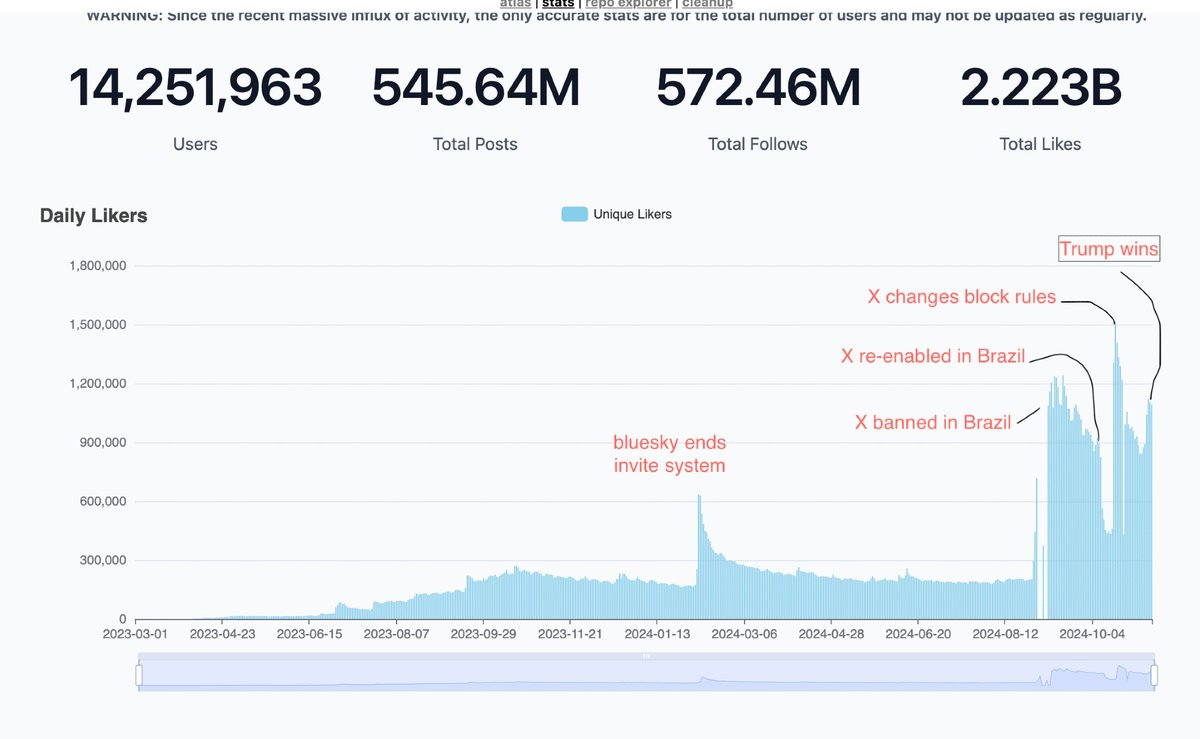Viewport: 1200px width, 739px height.
Task: Open the stats page link
Action: tap(560, 4)
